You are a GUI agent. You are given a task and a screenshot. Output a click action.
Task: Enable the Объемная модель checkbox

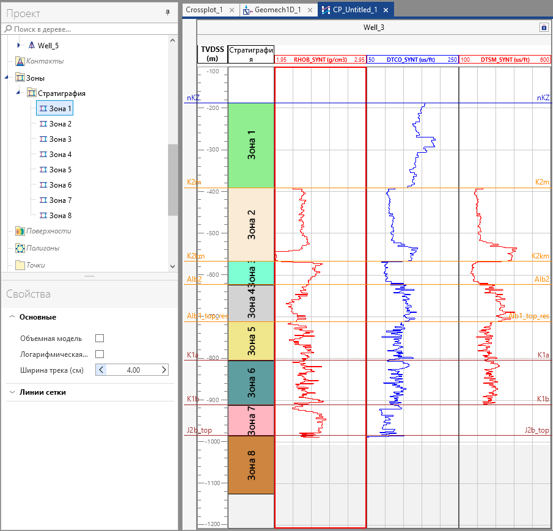pyautogui.click(x=99, y=338)
